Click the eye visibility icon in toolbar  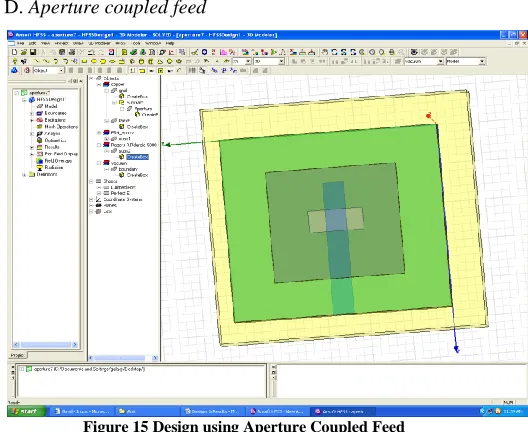point(414,52)
